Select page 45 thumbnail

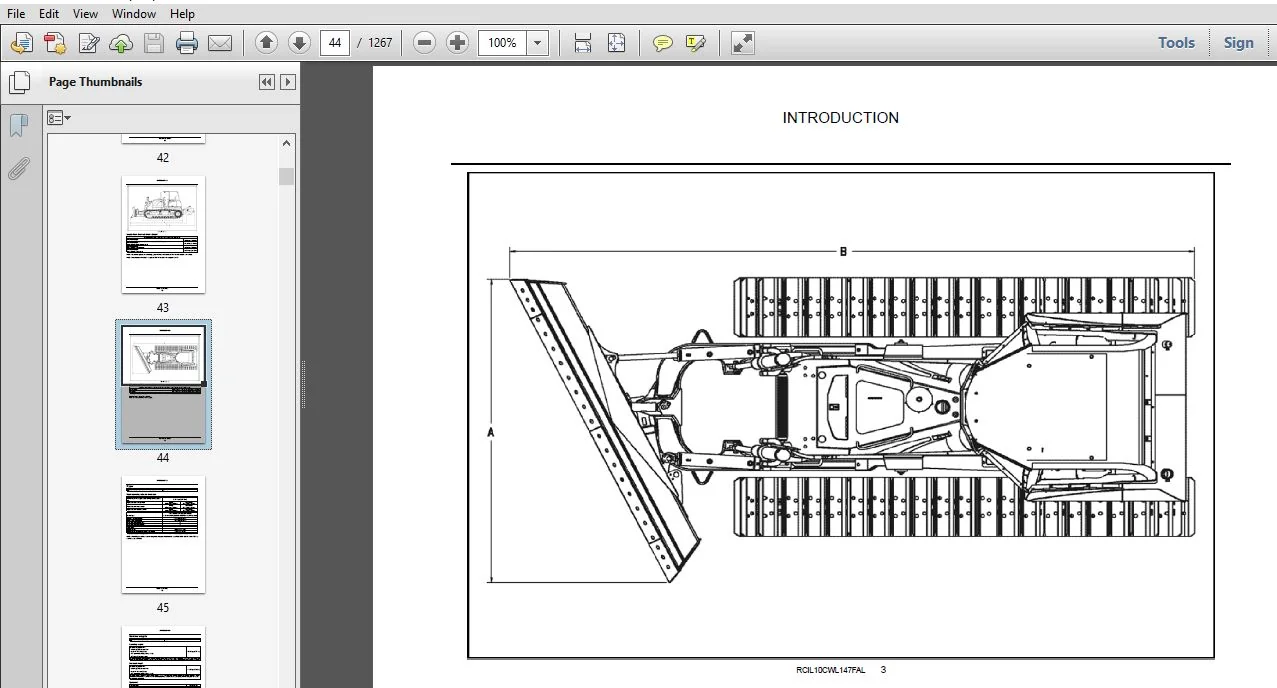(x=163, y=535)
